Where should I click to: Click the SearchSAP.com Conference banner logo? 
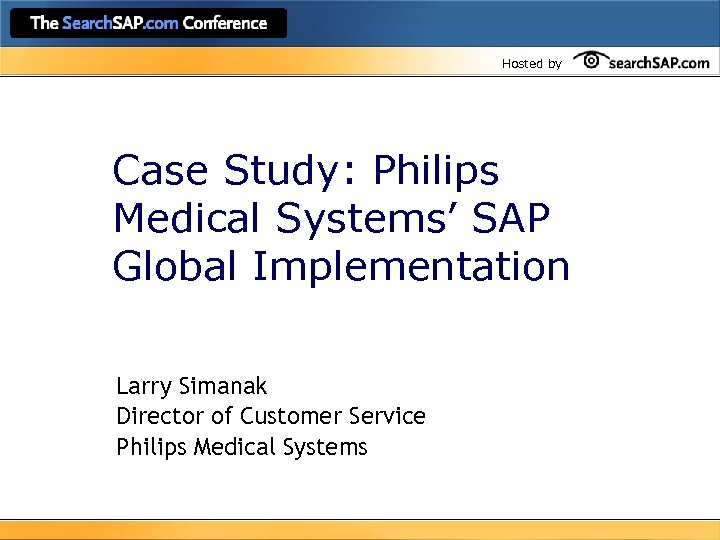point(148,23)
